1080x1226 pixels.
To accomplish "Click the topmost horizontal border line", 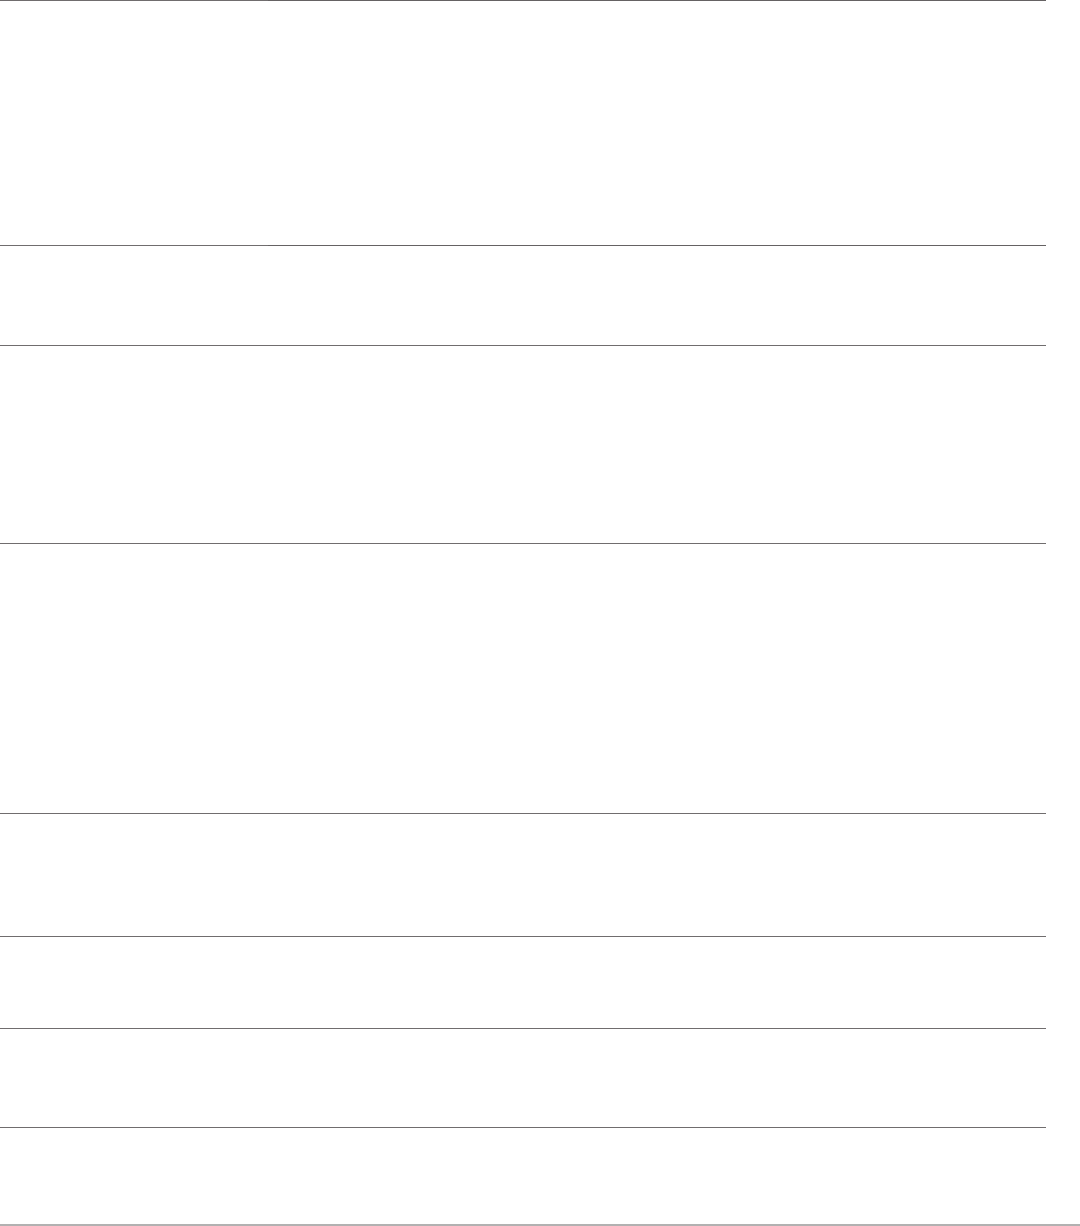I will point(522,0).
